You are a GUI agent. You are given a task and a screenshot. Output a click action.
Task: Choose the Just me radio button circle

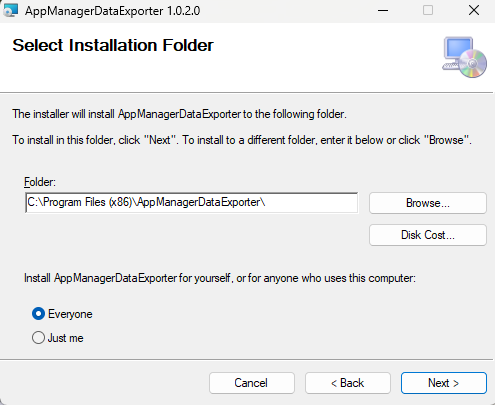coord(38,338)
